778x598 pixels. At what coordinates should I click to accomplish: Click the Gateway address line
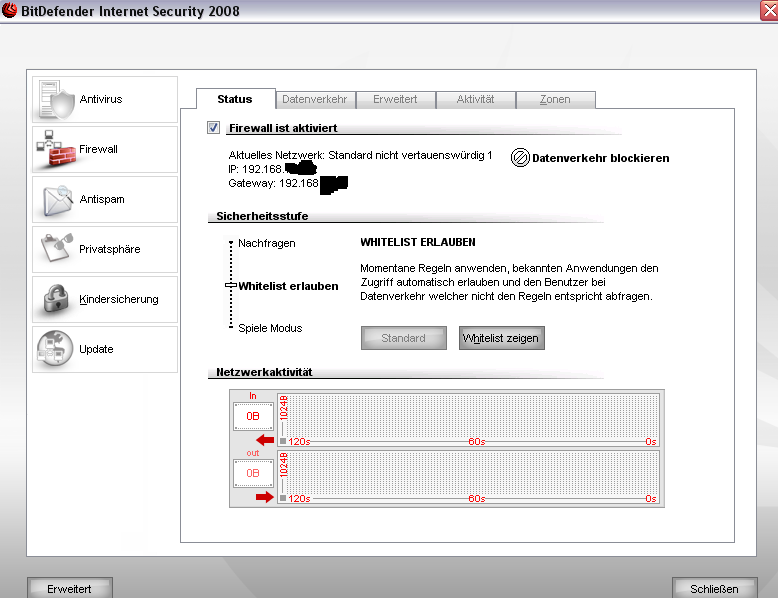[288, 184]
